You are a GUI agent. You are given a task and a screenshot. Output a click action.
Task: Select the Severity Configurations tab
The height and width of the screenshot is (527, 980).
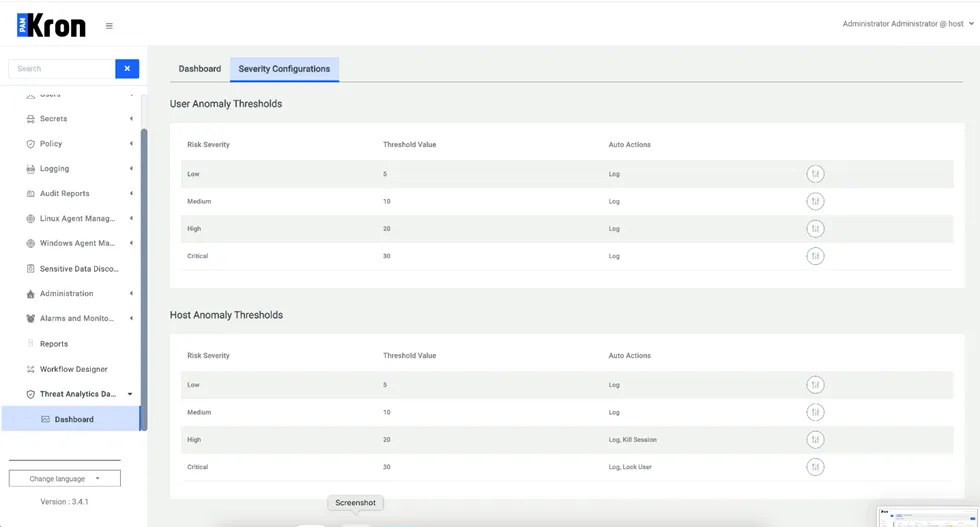[x=284, y=69]
